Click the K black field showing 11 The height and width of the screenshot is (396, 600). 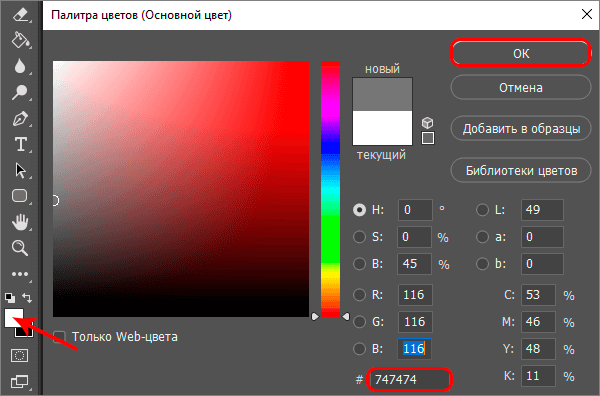coord(538,376)
